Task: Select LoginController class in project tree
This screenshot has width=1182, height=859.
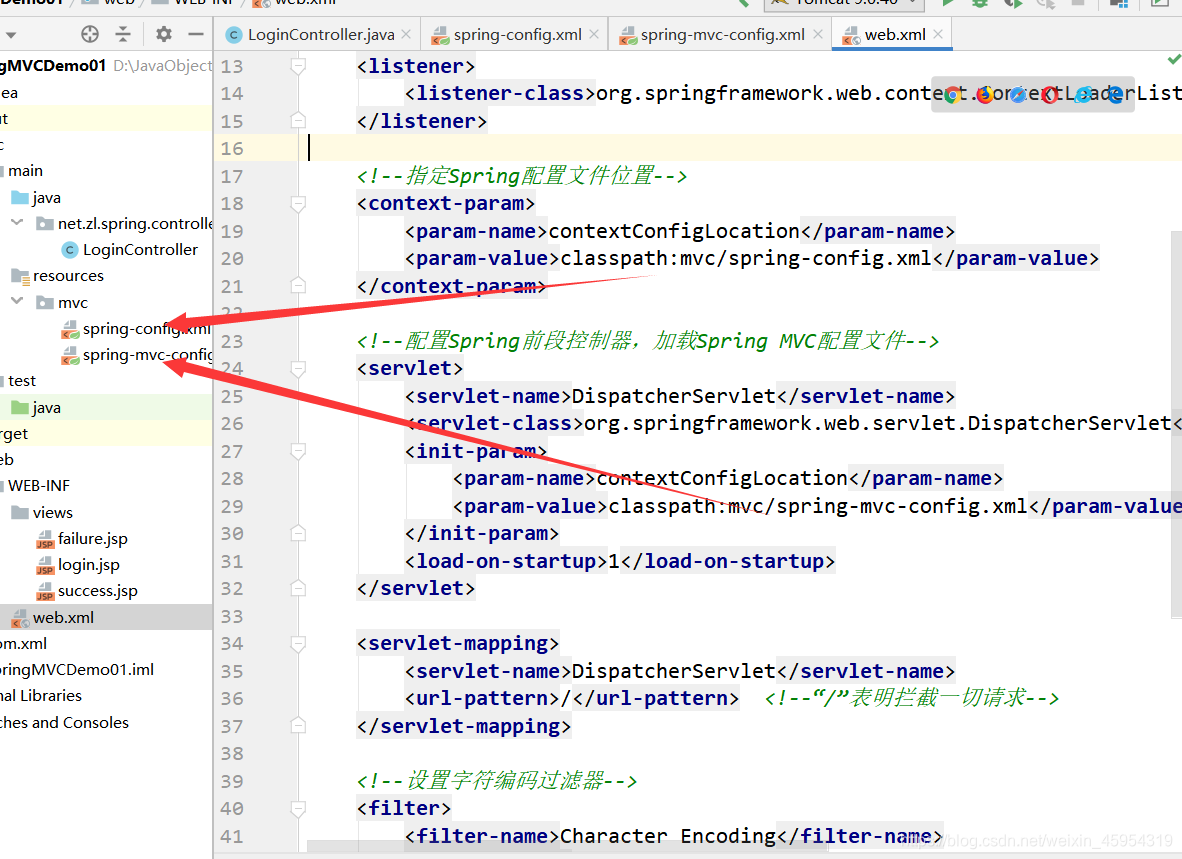Action: coord(139,249)
